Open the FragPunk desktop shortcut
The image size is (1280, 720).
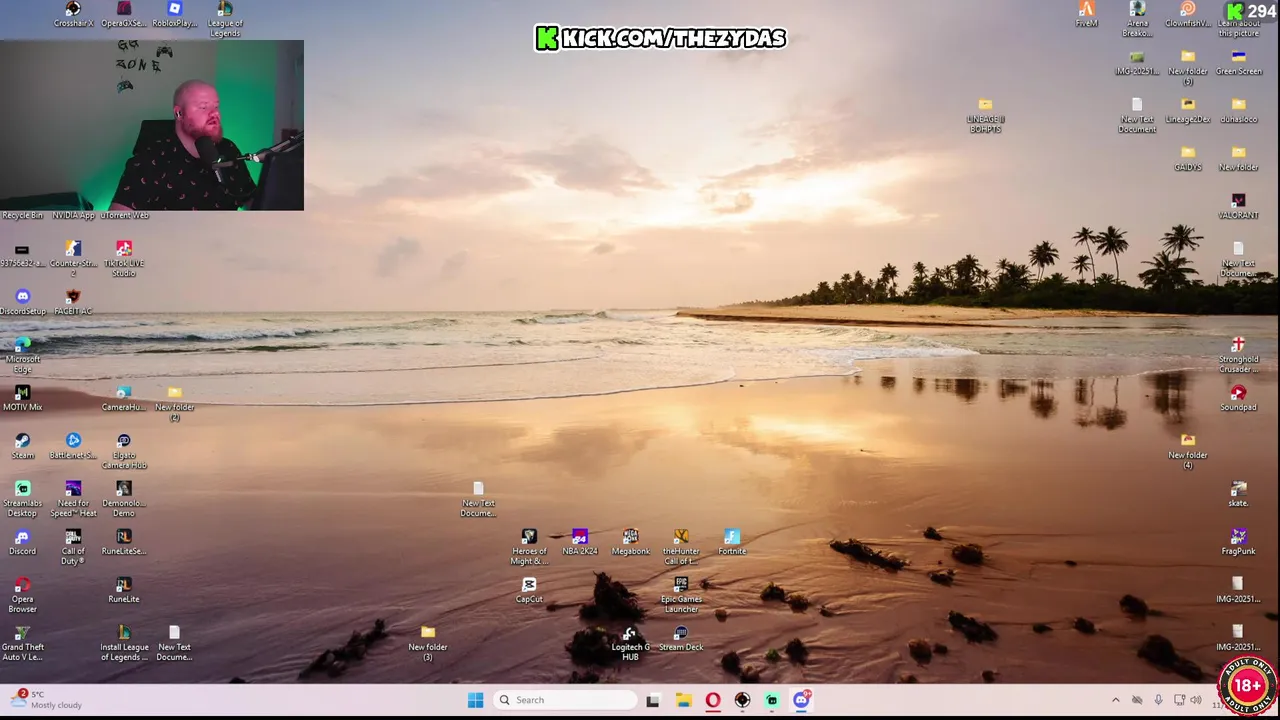1239,542
